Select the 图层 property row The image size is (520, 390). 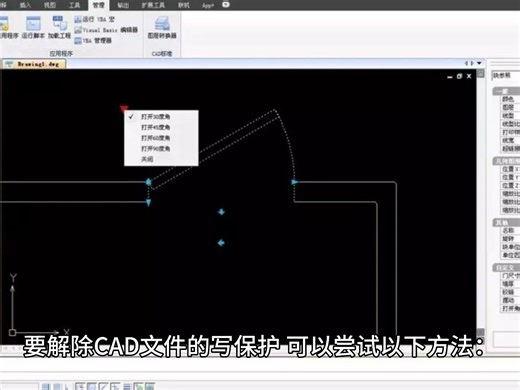[x=510, y=107]
